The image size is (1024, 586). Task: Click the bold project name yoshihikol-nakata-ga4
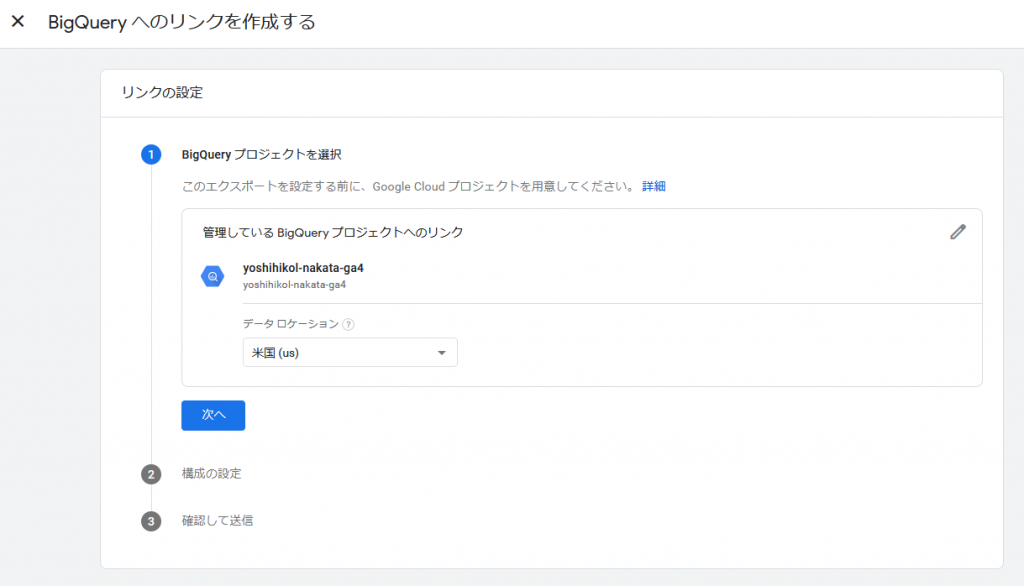click(303, 268)
